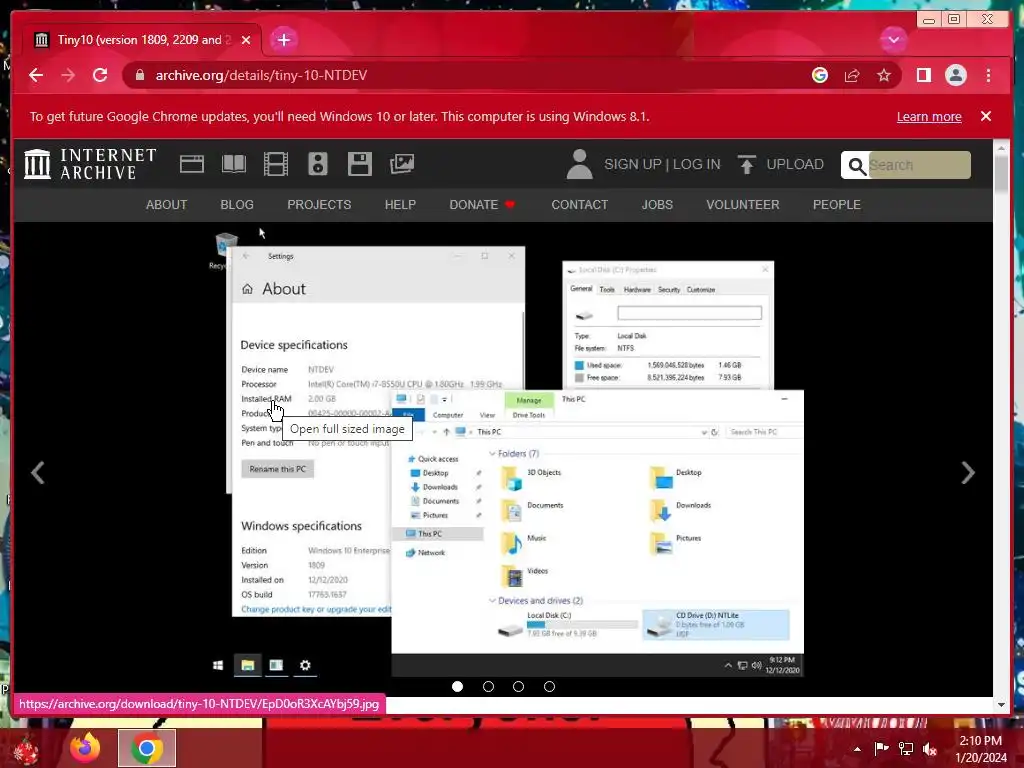Open the Web archive icon
This screenshot has height=768, width=1024.
[192, 164]
